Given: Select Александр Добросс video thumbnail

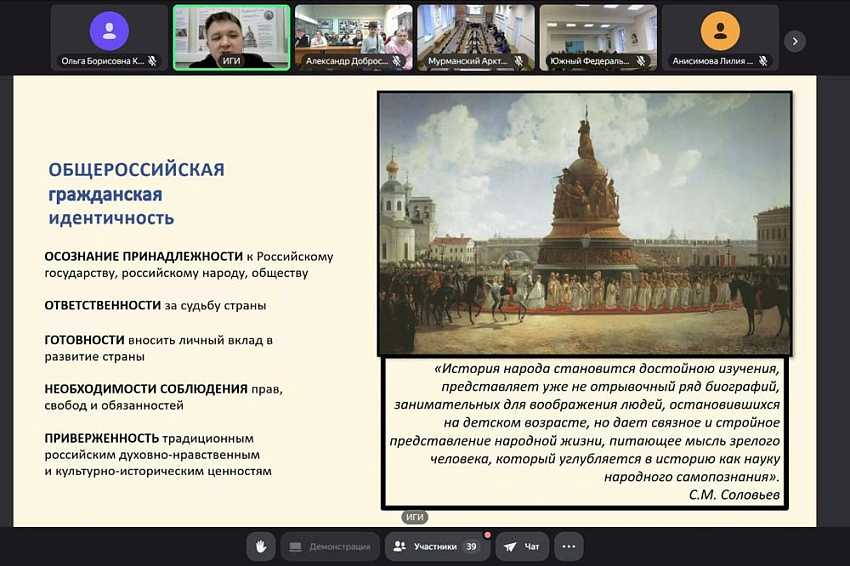Looking at the screenshot, I should pyautogui.click(x=353, y=36).
